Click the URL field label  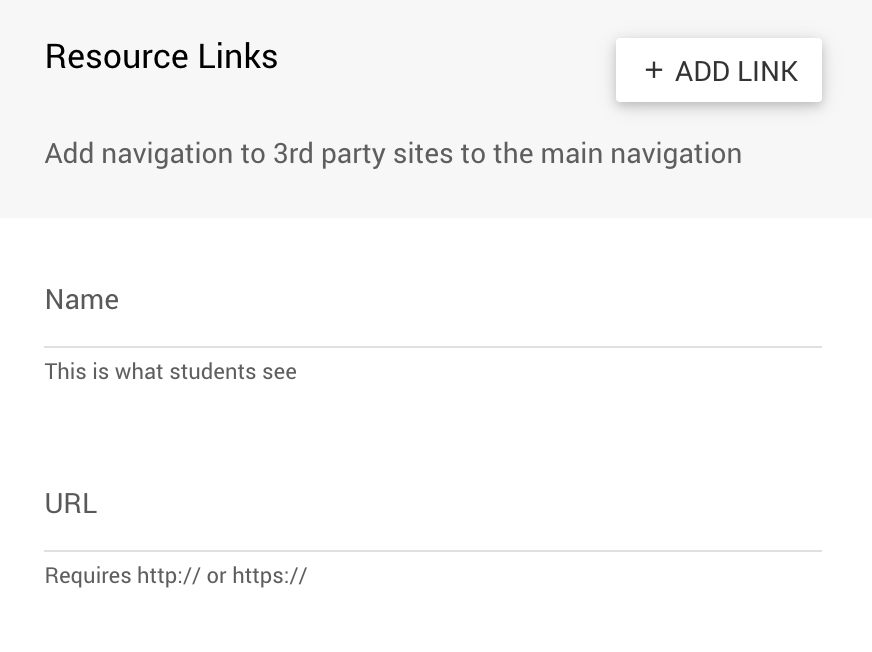pyautogui.click(x=71, y=504)
